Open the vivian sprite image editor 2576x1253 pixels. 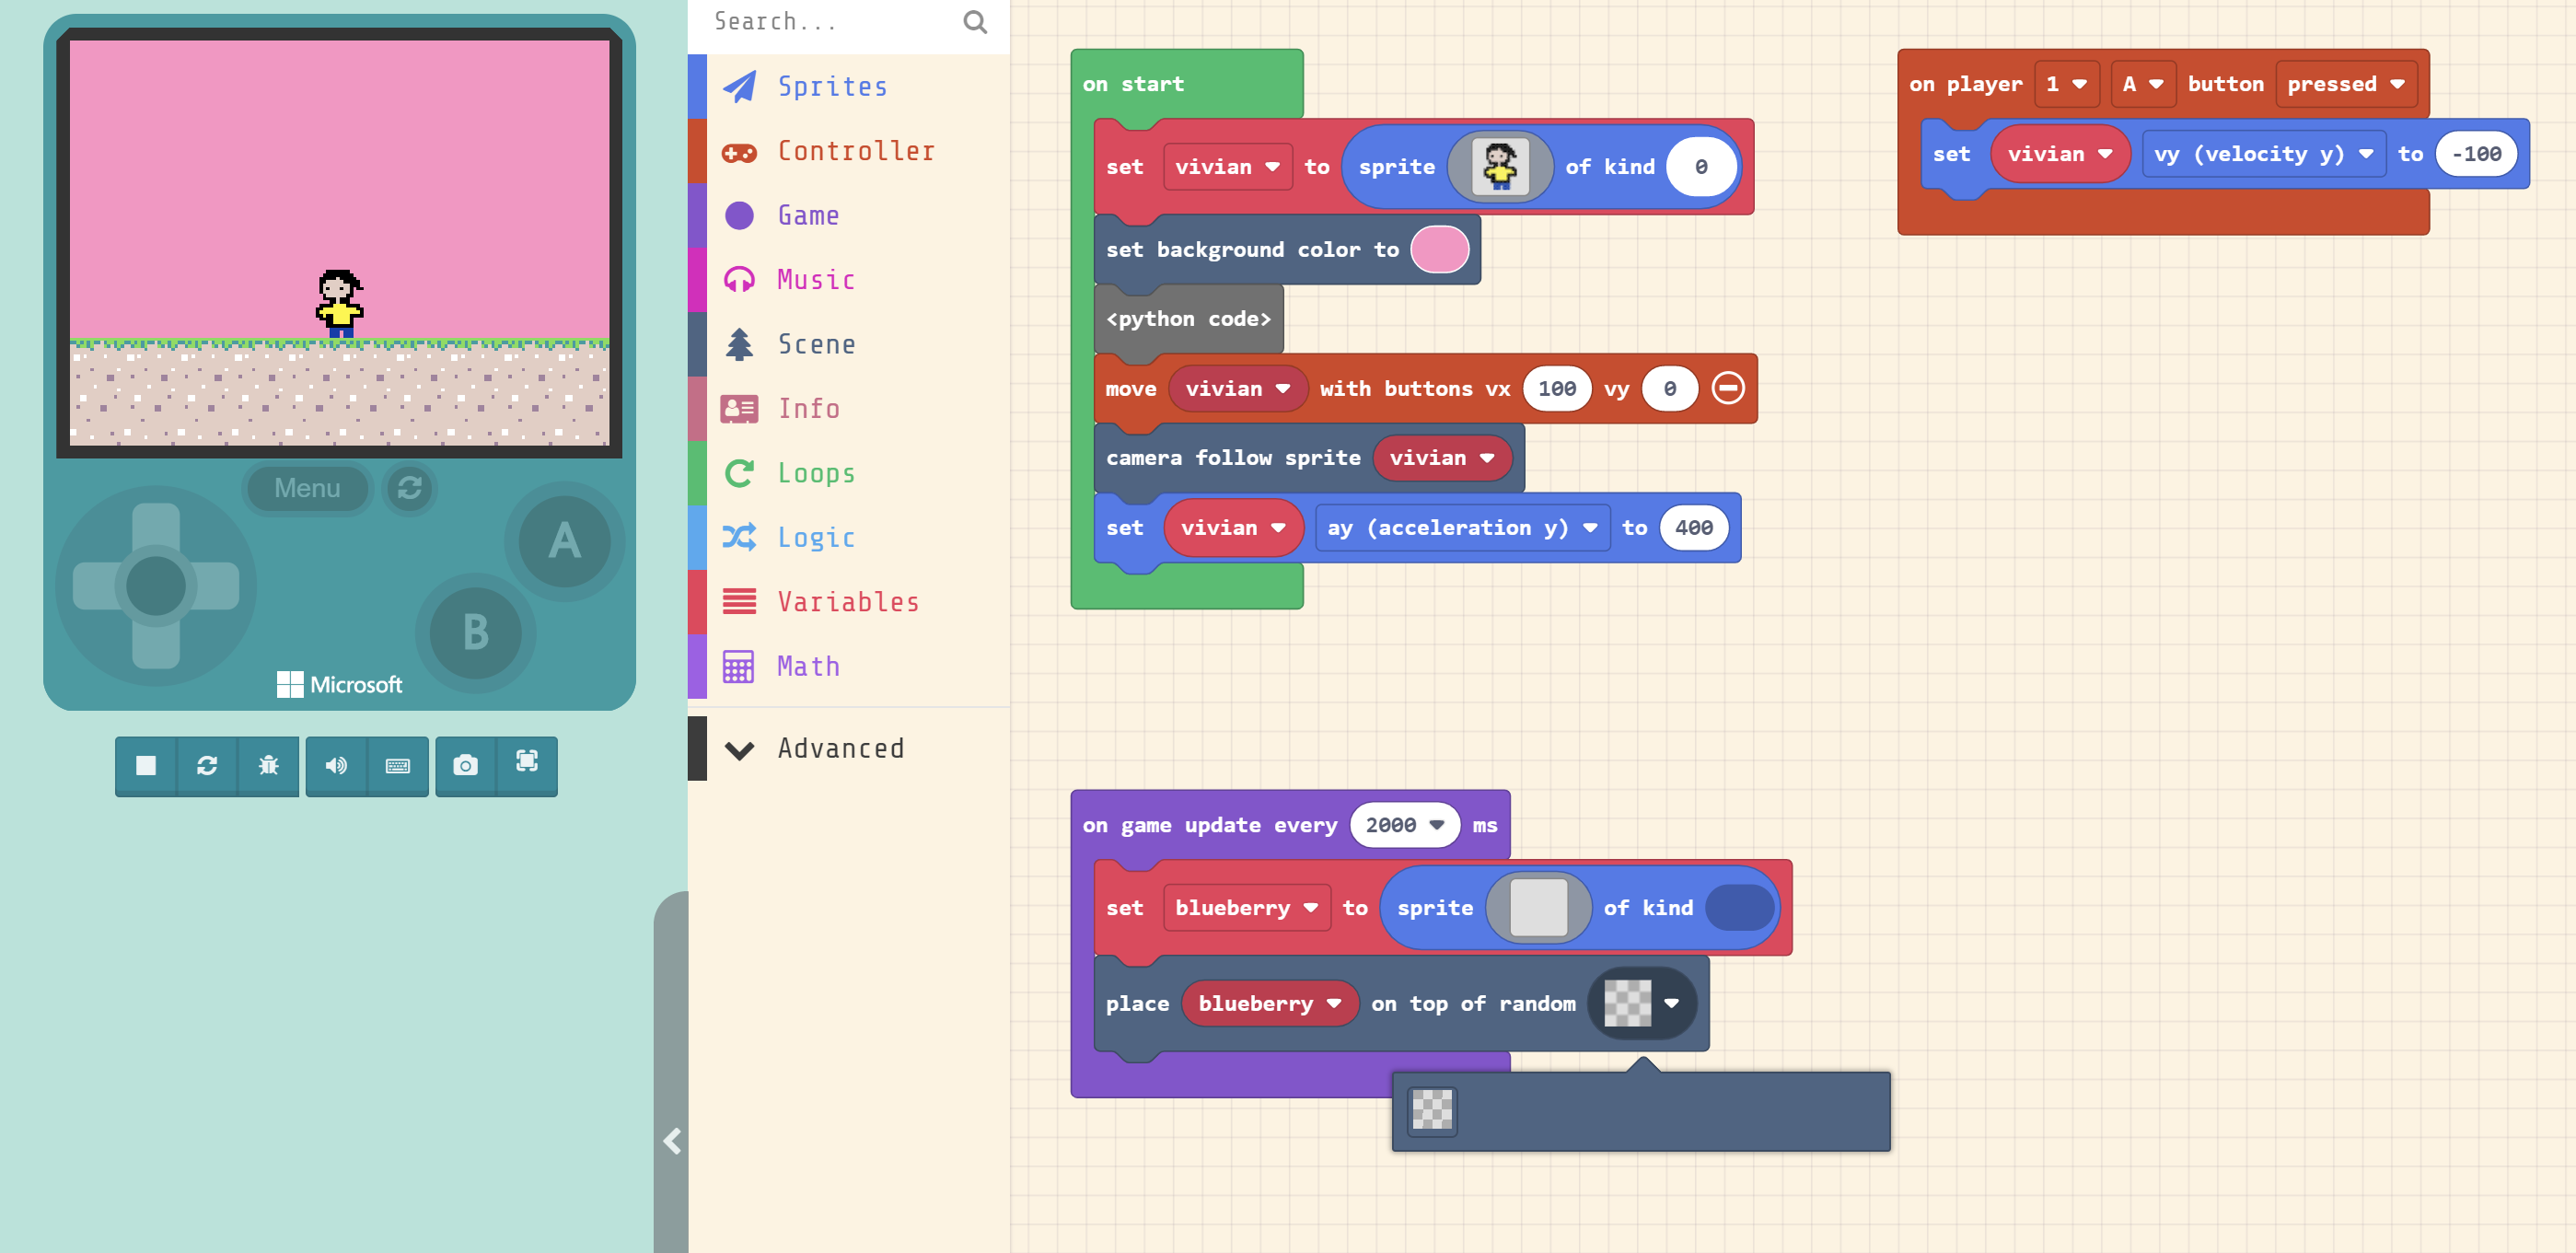point(1499,167)
